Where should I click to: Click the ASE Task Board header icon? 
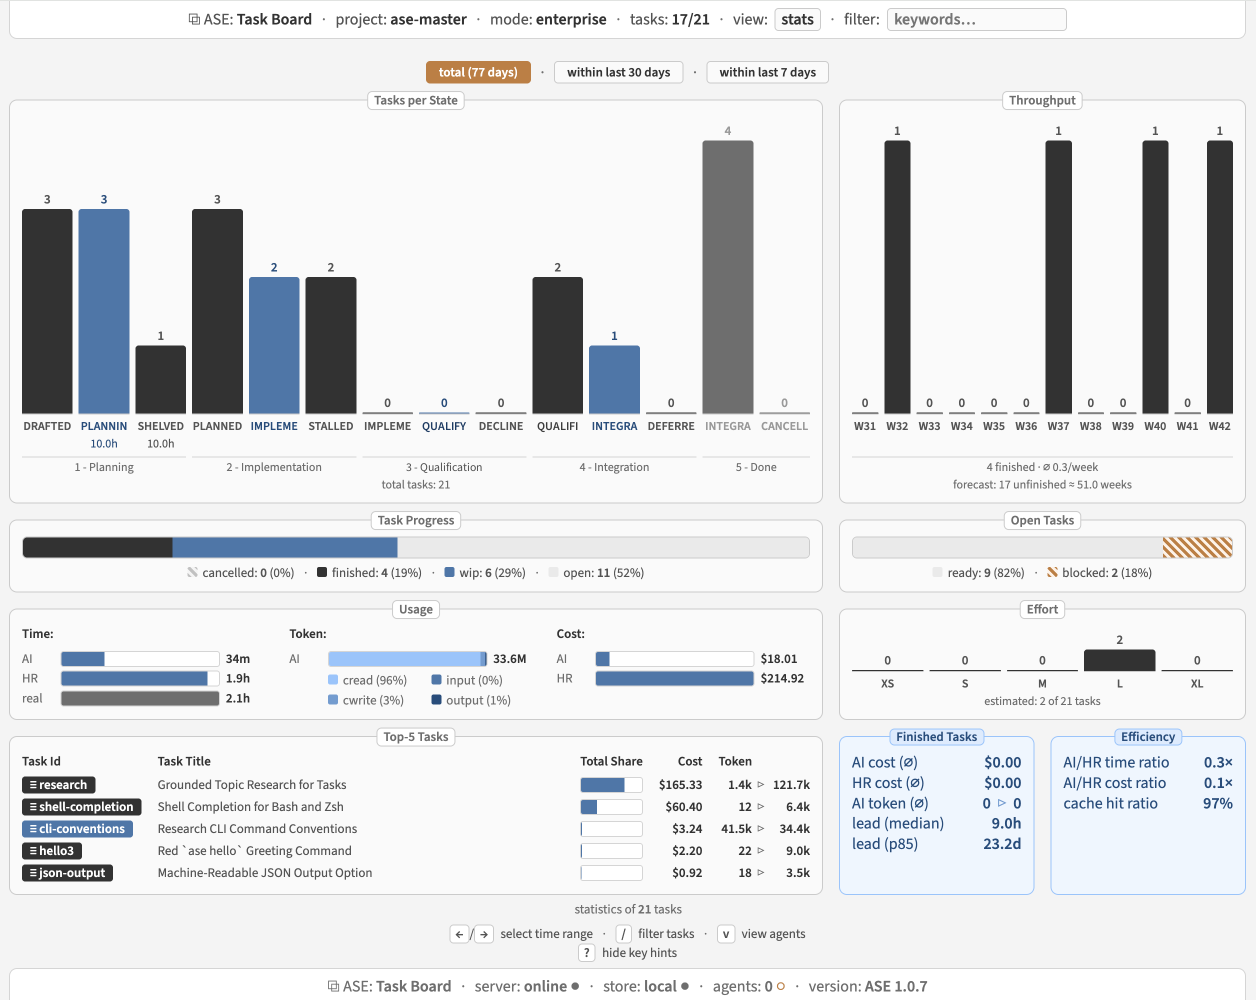click(x=194, y=19)
